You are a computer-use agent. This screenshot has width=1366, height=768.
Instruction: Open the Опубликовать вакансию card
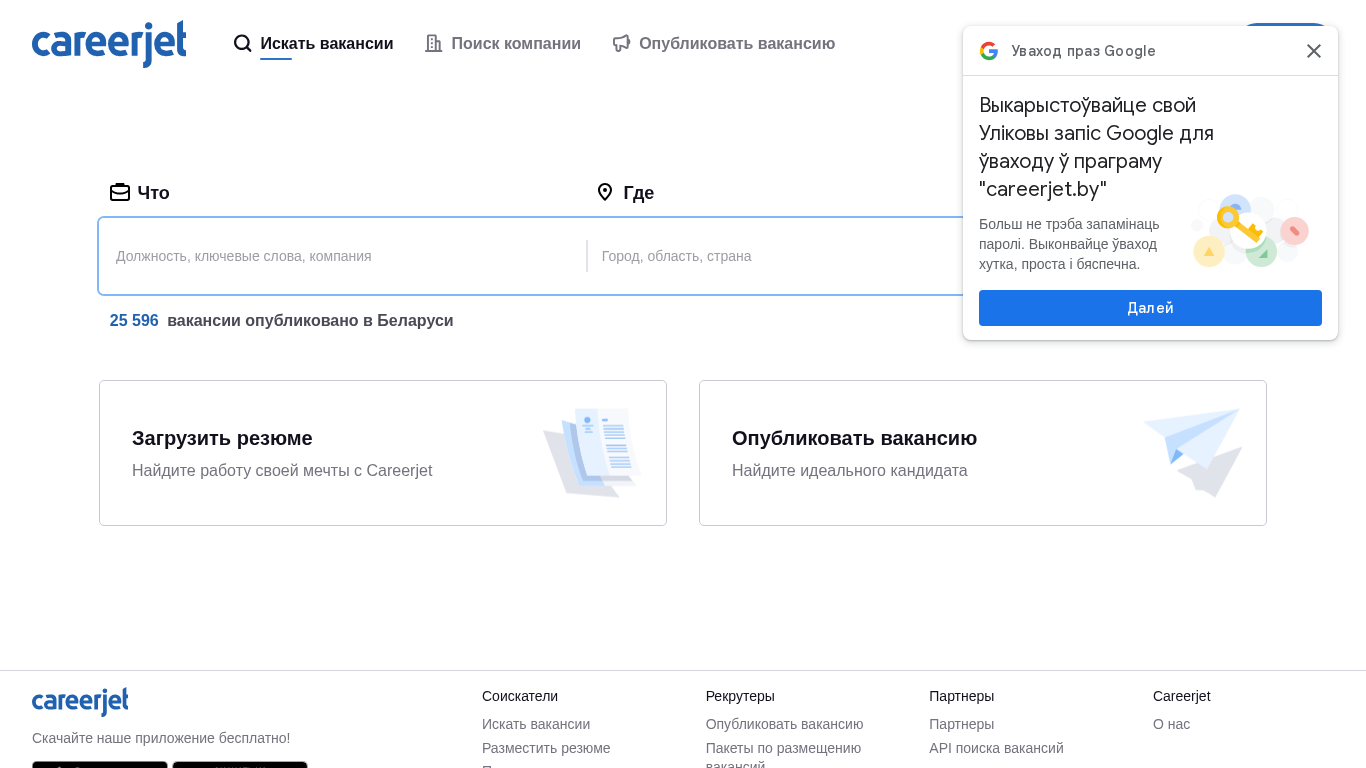982,453
